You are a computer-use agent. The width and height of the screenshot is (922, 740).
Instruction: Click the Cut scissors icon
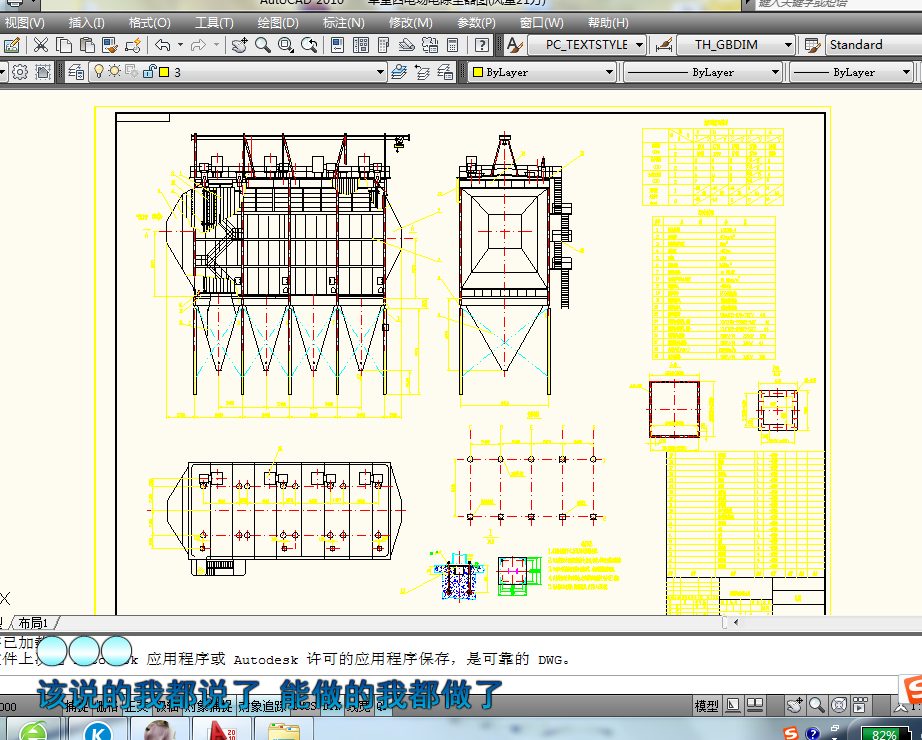click(40, 45)
